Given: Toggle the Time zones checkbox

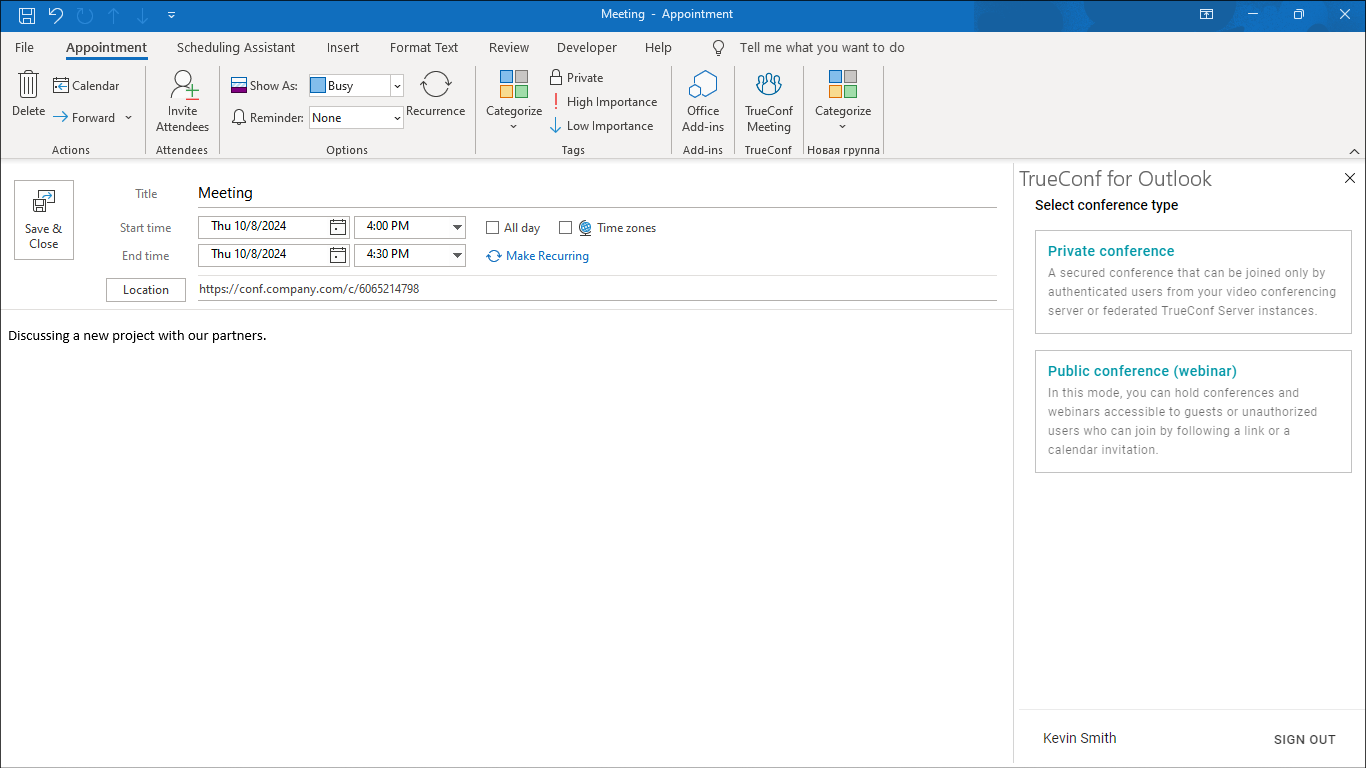Looking at the screenshot, I should (565, 228).
